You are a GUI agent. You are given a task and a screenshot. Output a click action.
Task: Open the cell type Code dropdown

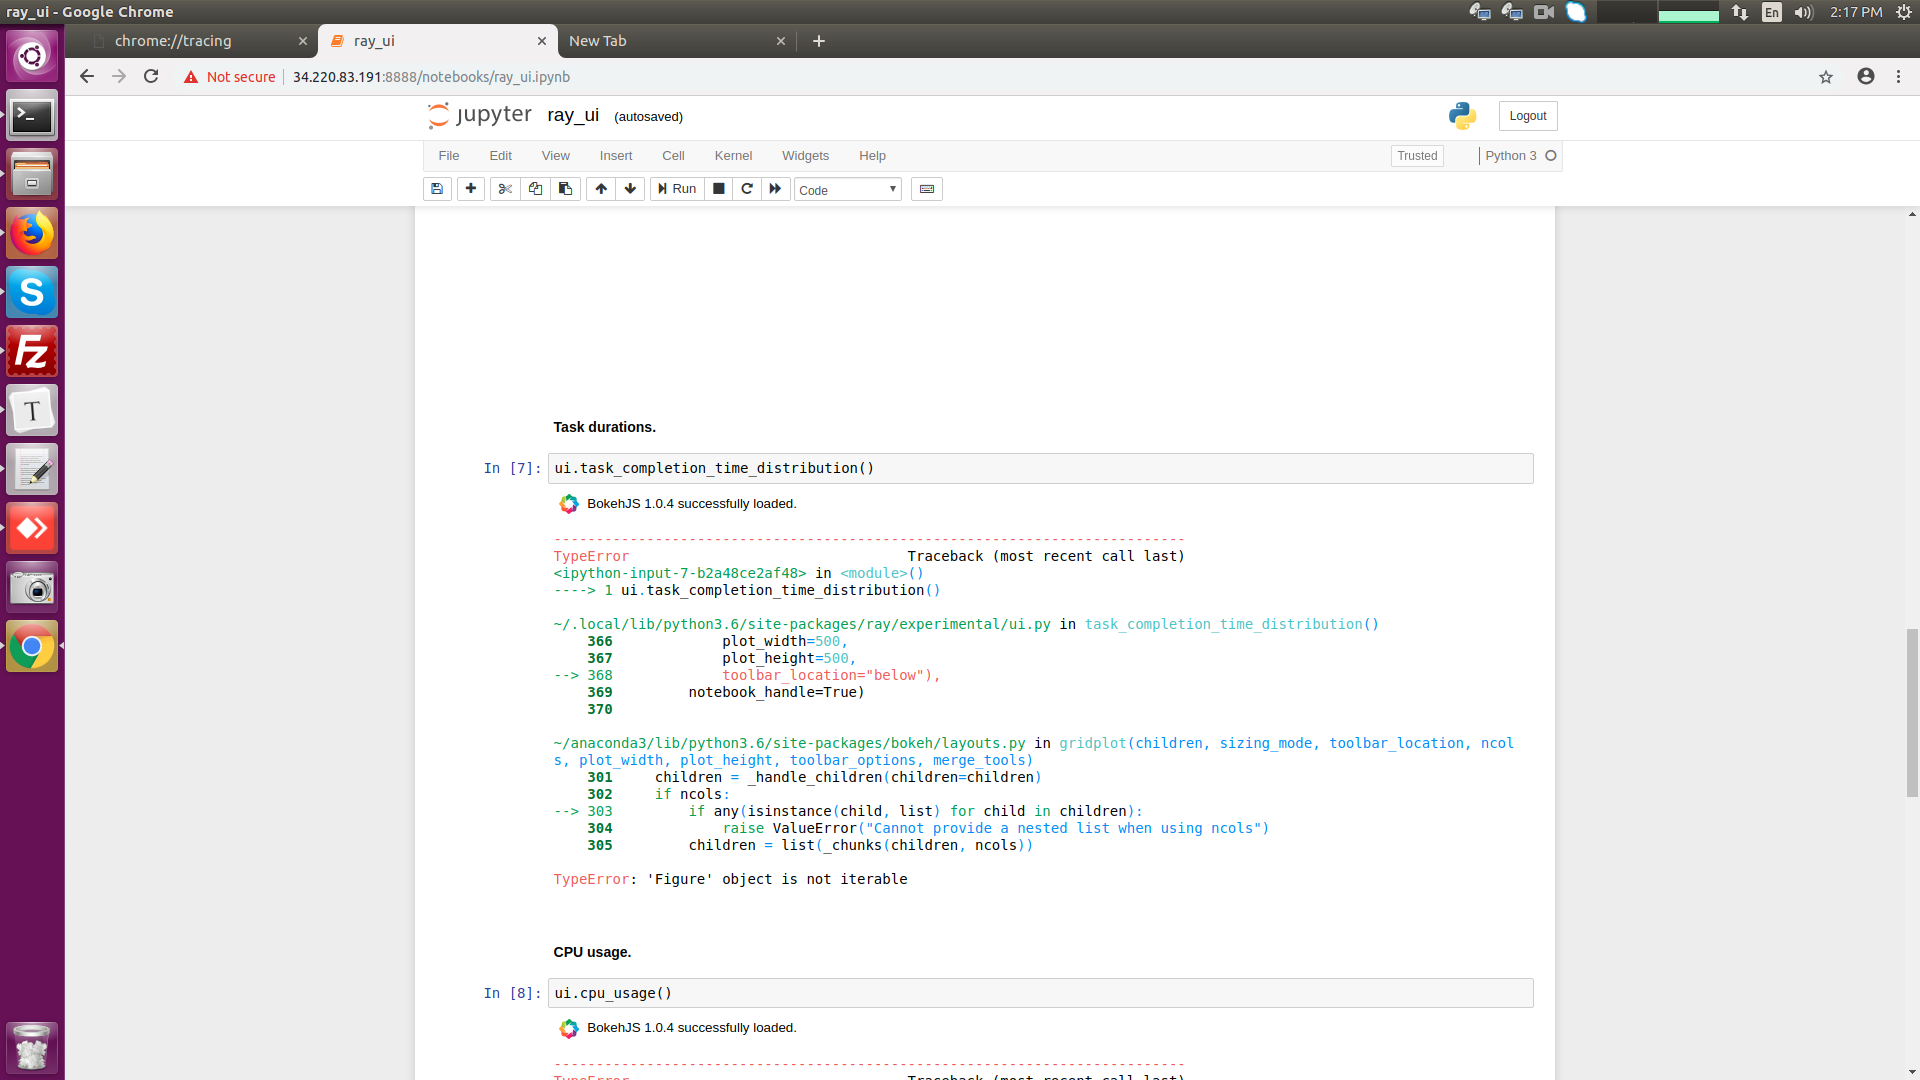pyautogui.click(x=848, y=190)
